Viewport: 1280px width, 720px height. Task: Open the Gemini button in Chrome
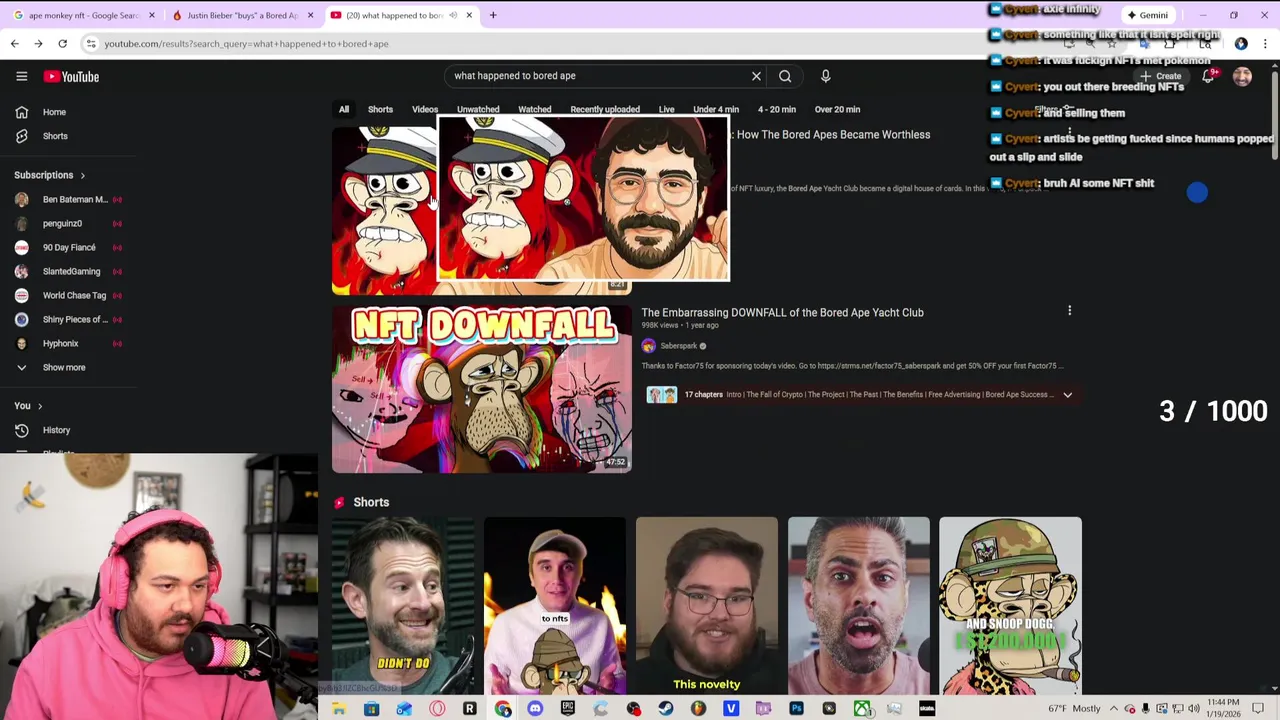tap(1146, 15)
